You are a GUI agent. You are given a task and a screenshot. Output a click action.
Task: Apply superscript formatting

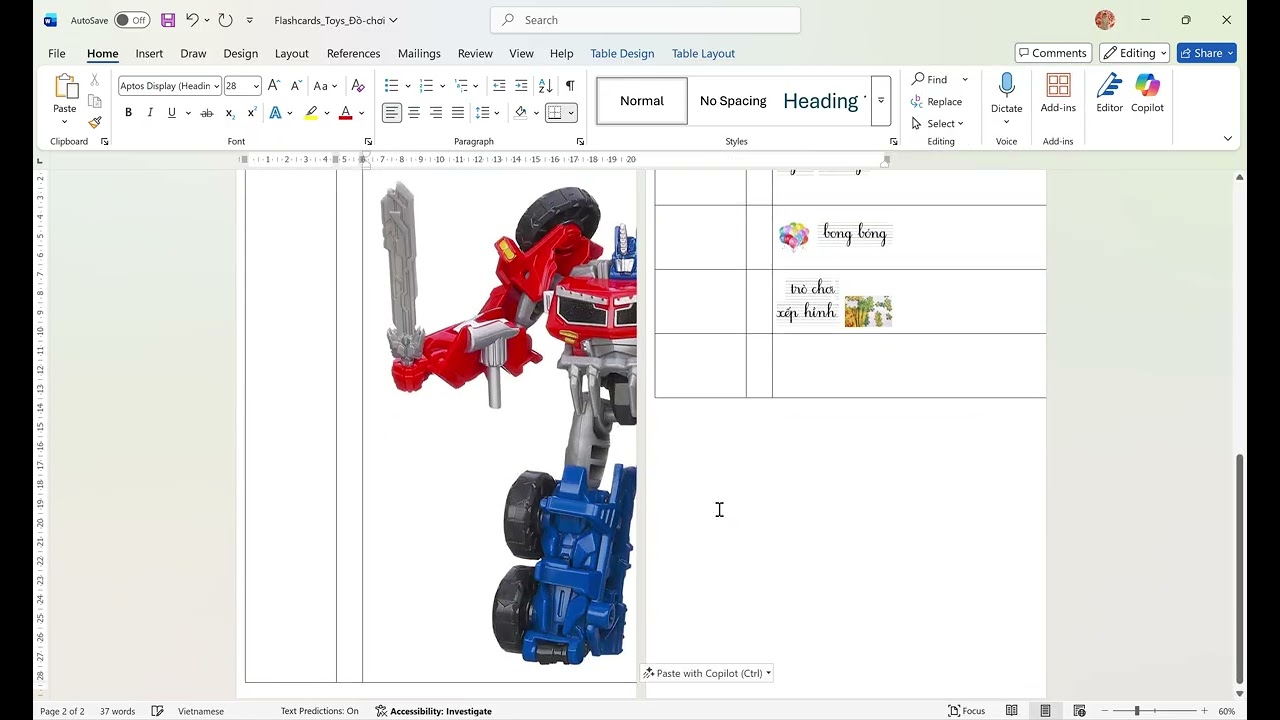coord(252,113)
